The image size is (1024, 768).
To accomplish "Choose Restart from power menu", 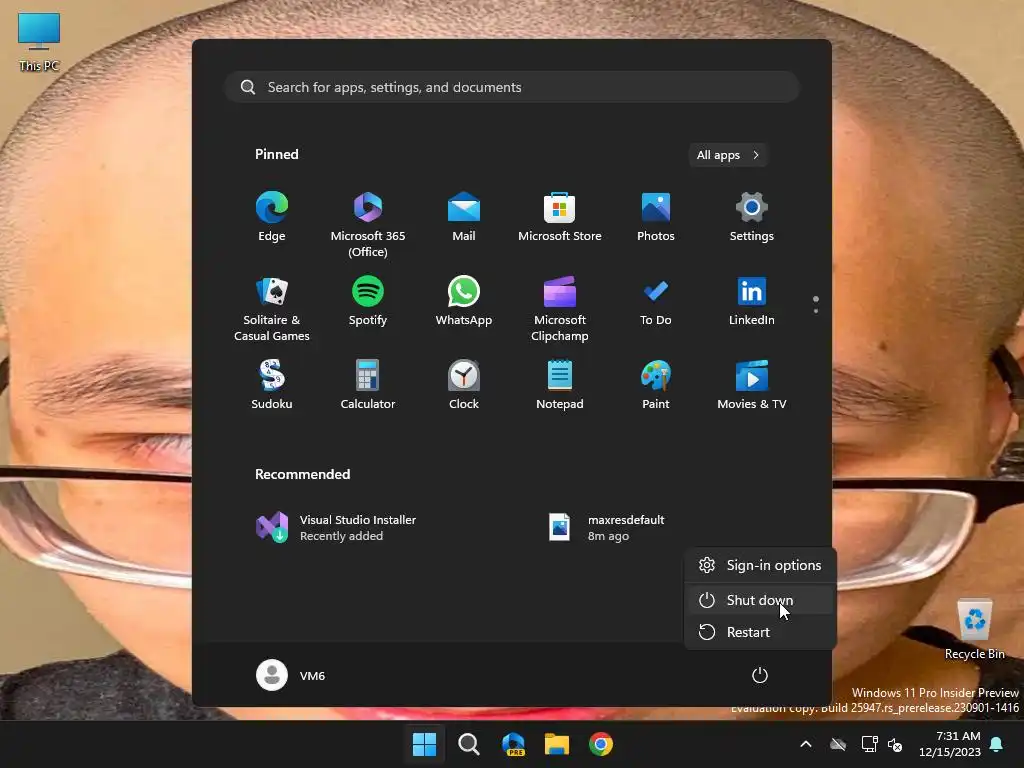I will [760, 632].
